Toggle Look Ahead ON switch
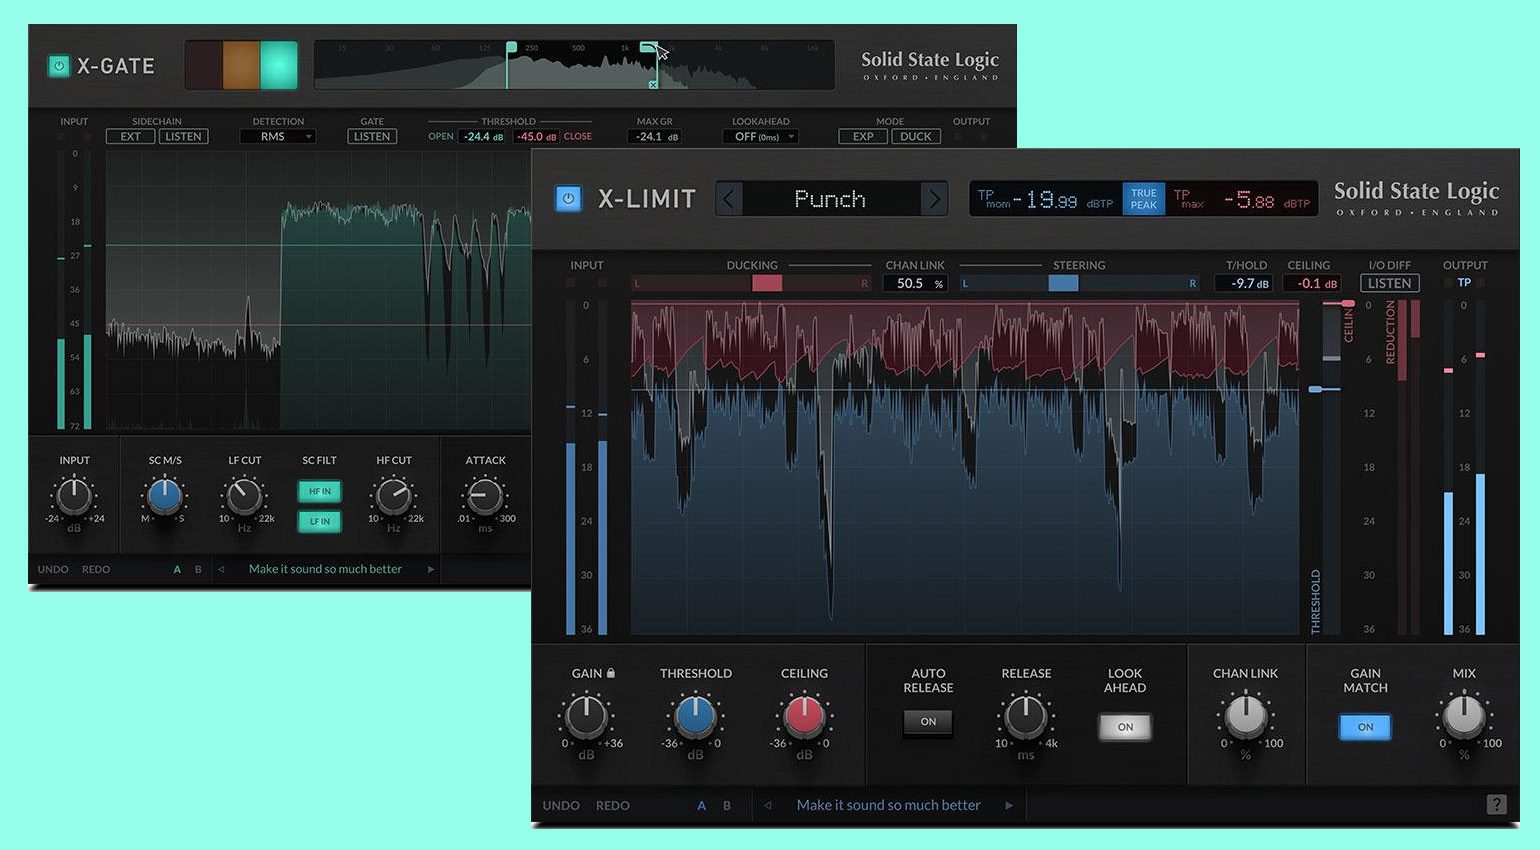 (1125, 727)
